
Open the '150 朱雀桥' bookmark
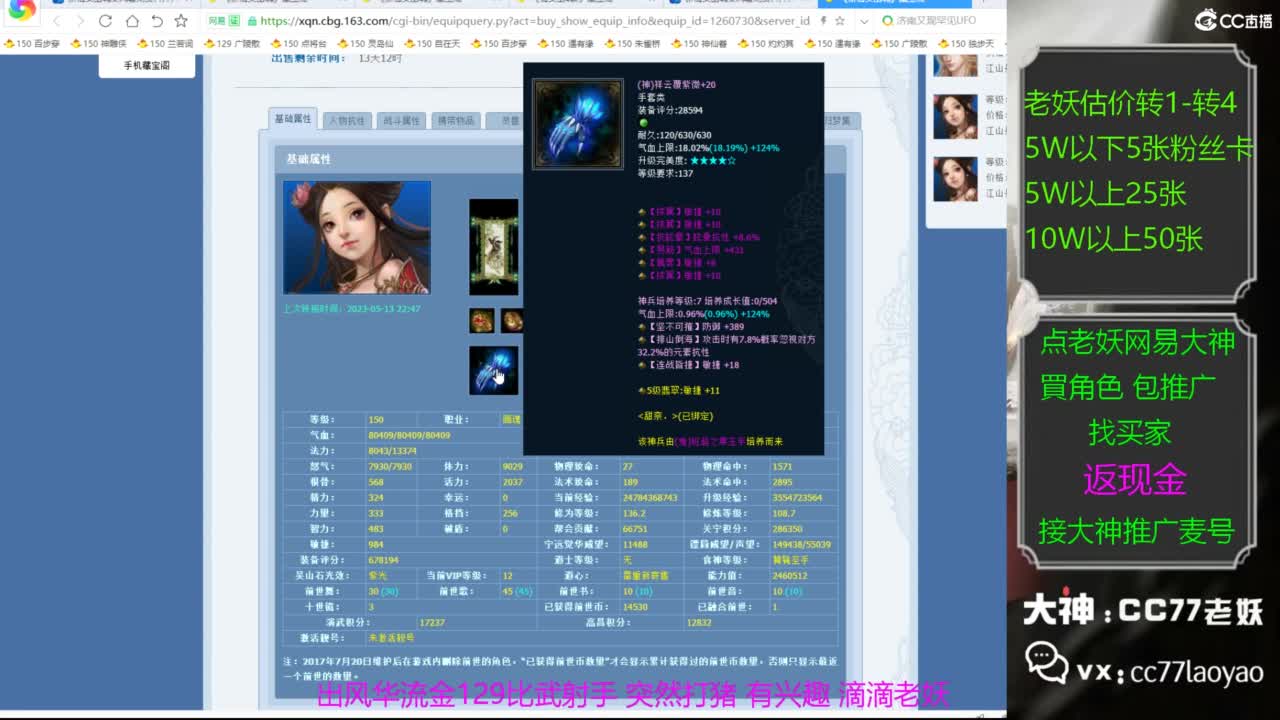[632, 44]
